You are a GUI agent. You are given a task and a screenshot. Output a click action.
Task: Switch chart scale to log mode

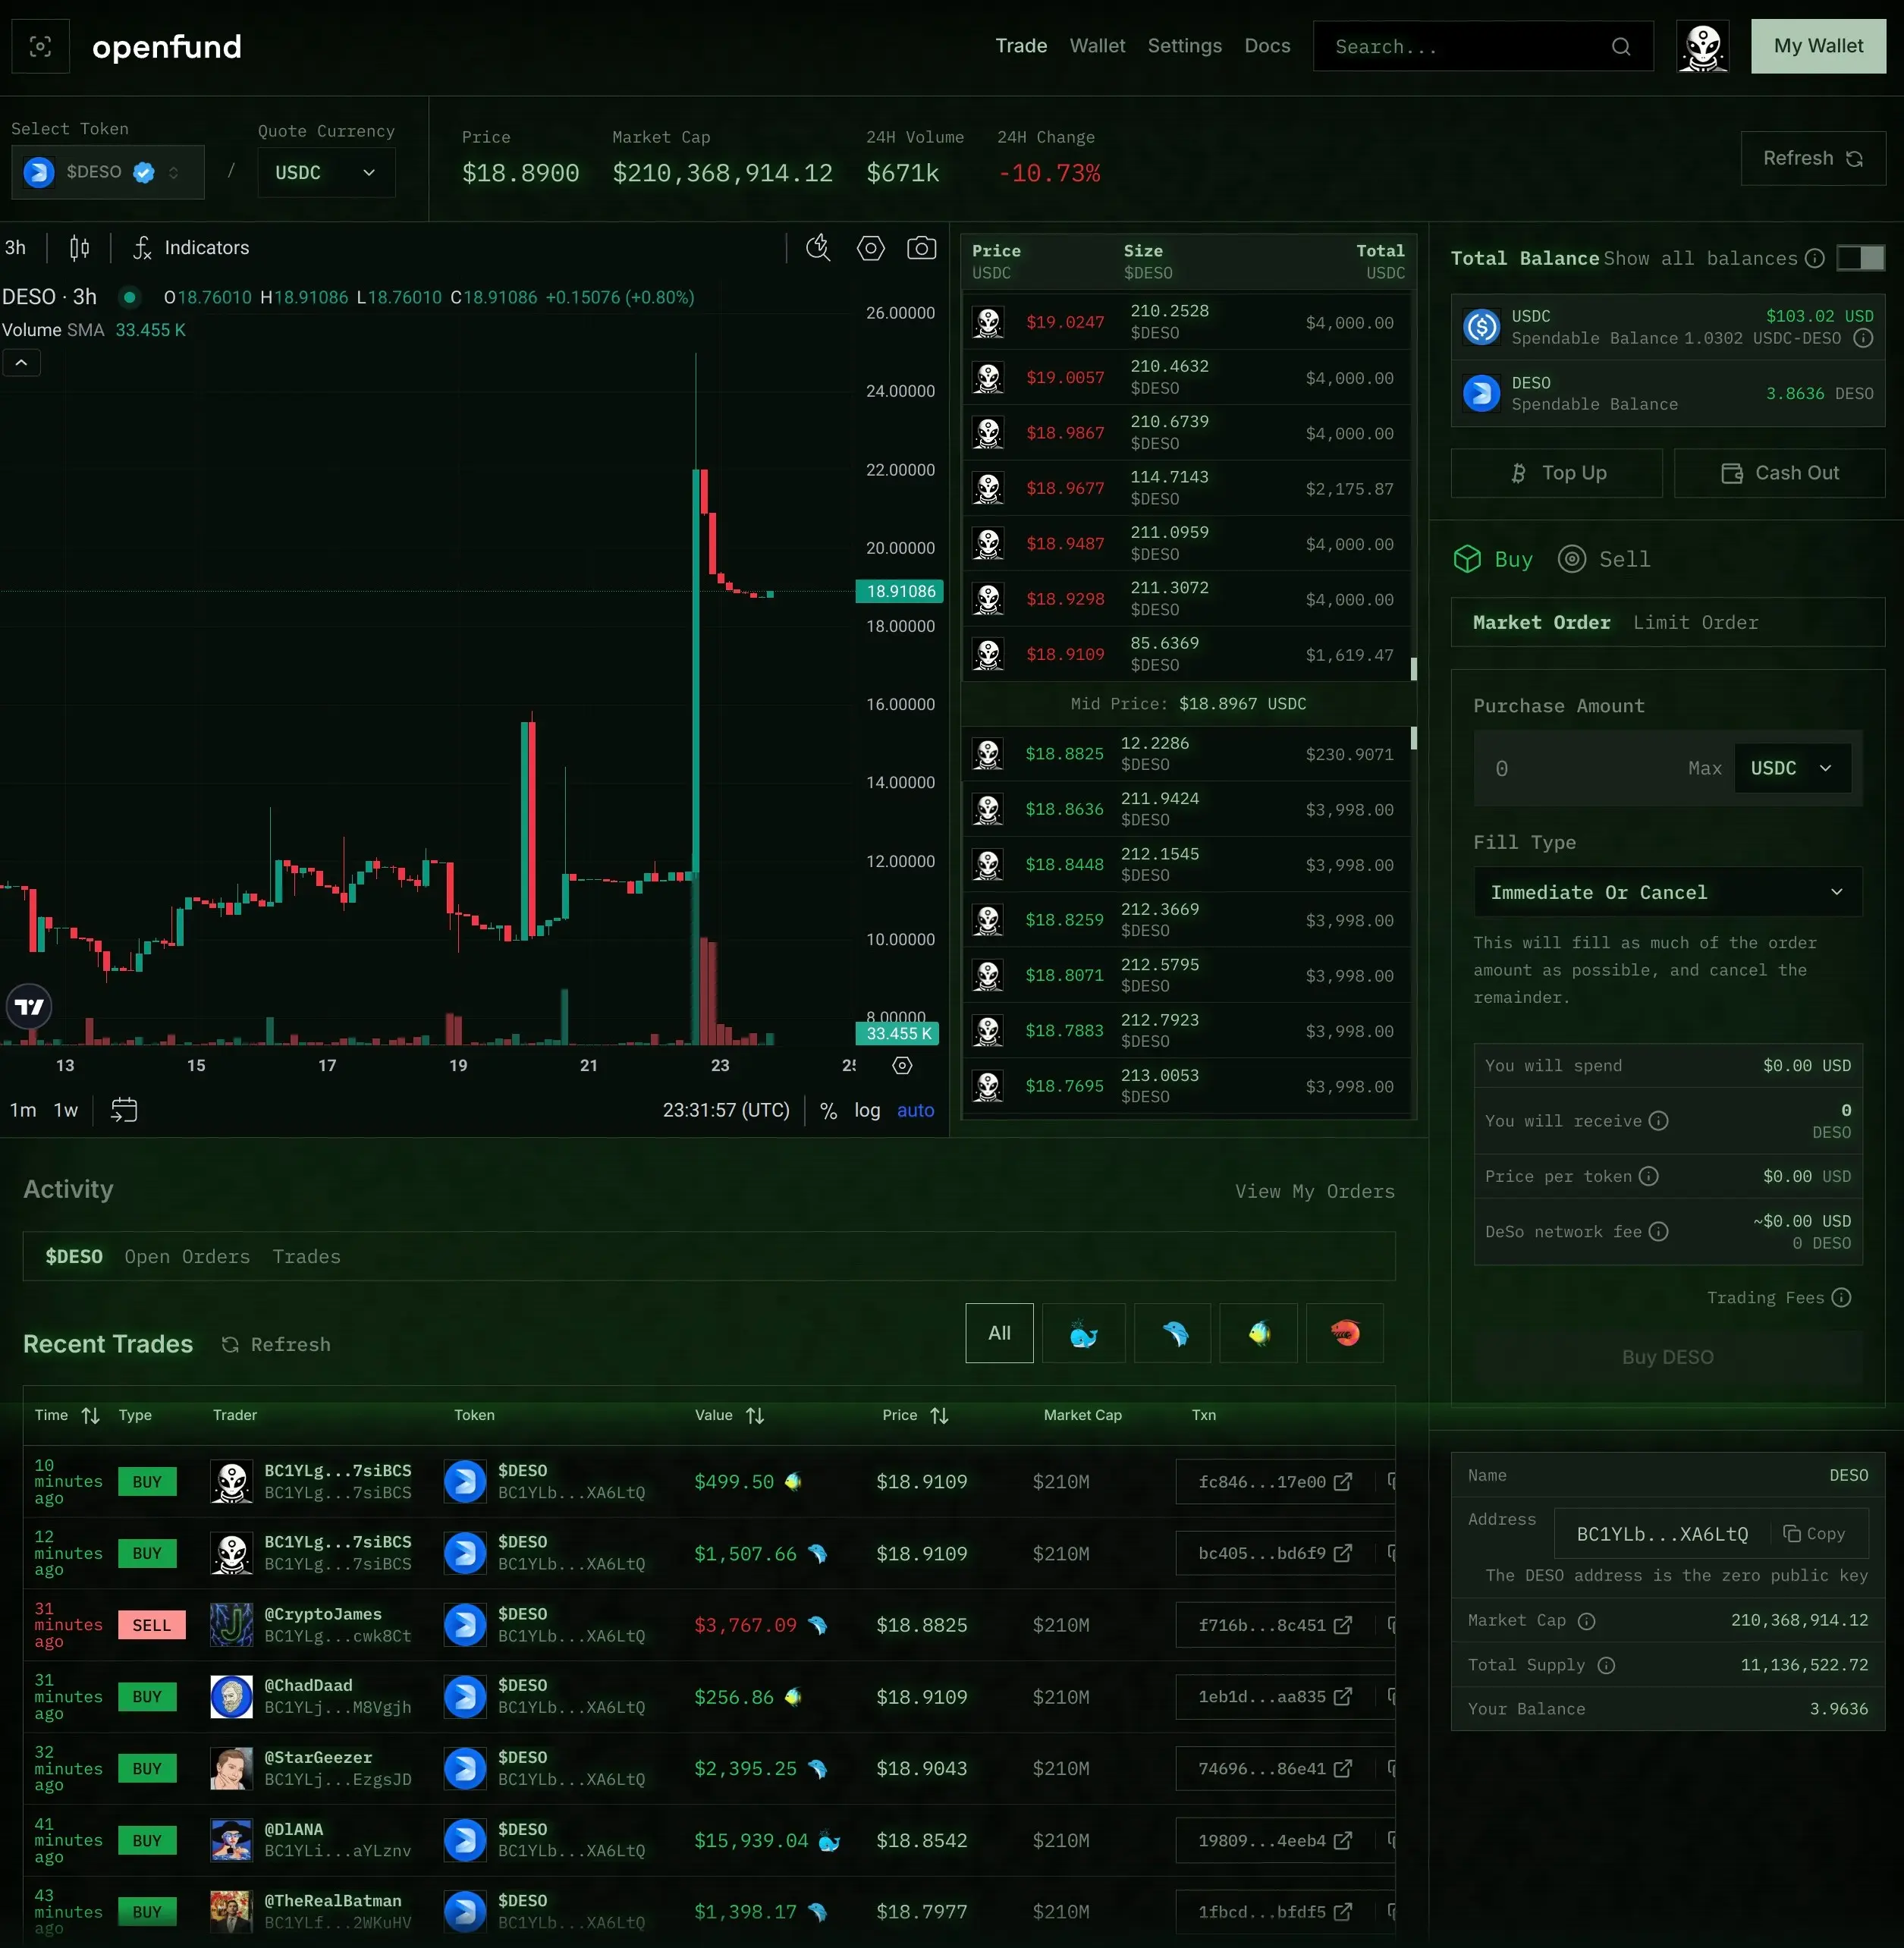pos(866,1110)
